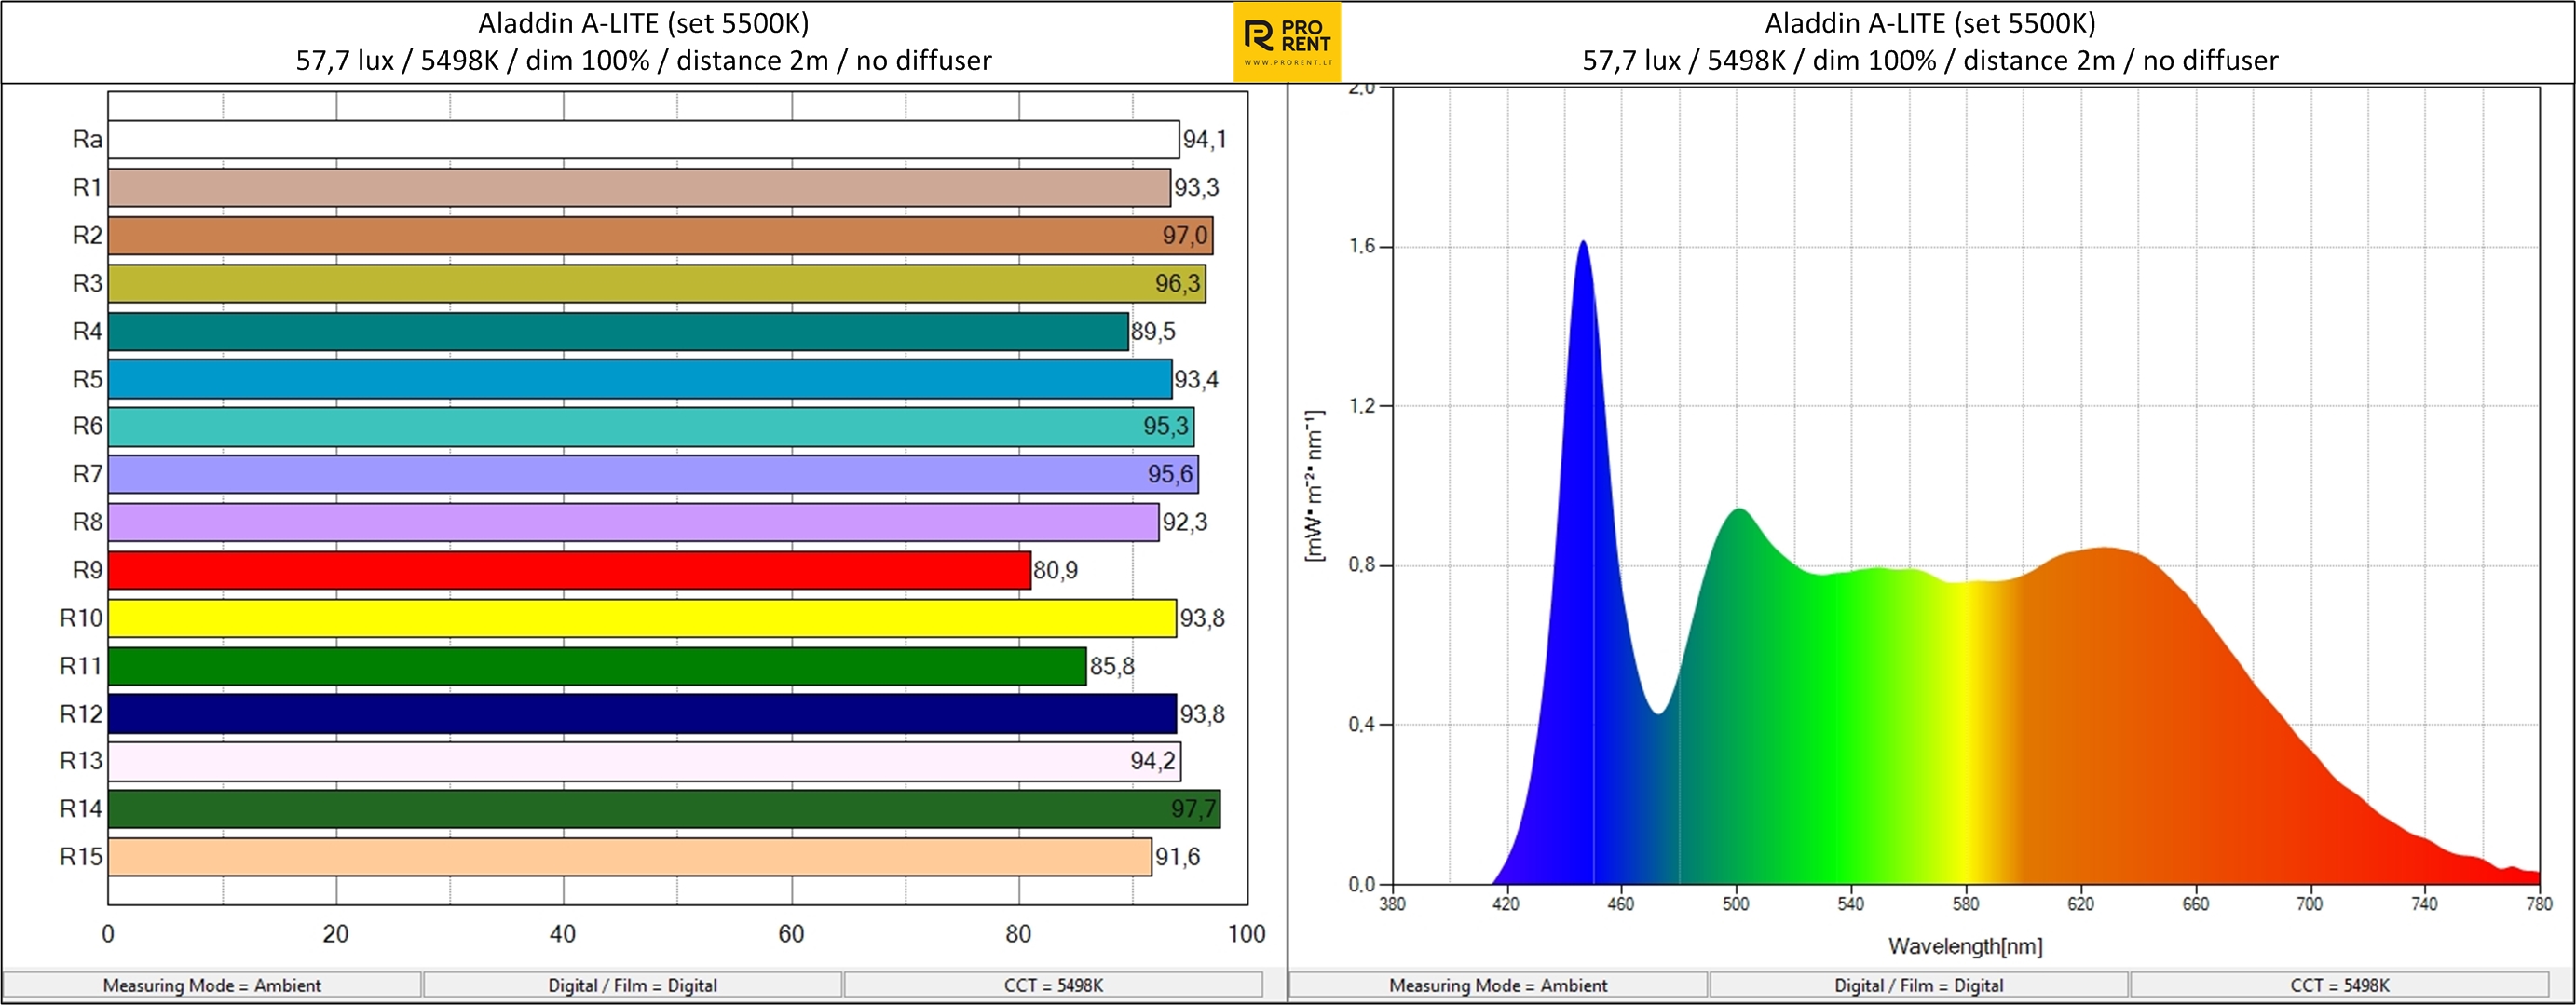The width and height of the screenshot is (2576, 1005).
Task: Click the R1 value 93,3
Action: click(1197, 188)
